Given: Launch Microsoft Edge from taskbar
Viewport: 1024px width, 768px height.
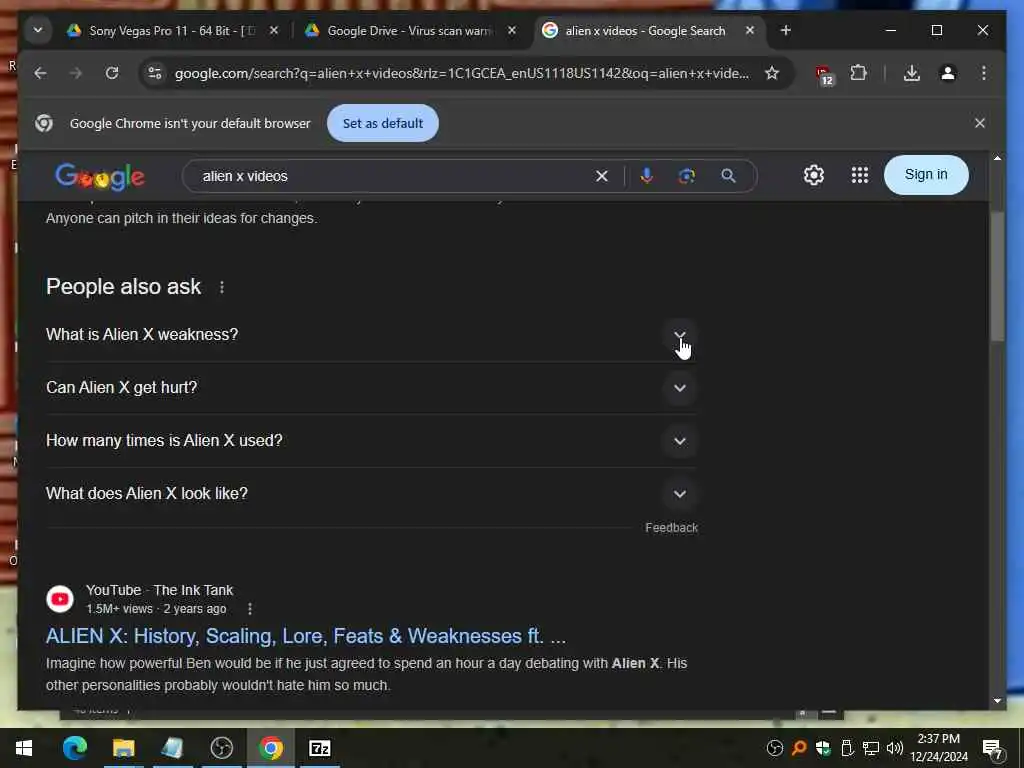Looking at the screenshot, I should click(74, 748).
